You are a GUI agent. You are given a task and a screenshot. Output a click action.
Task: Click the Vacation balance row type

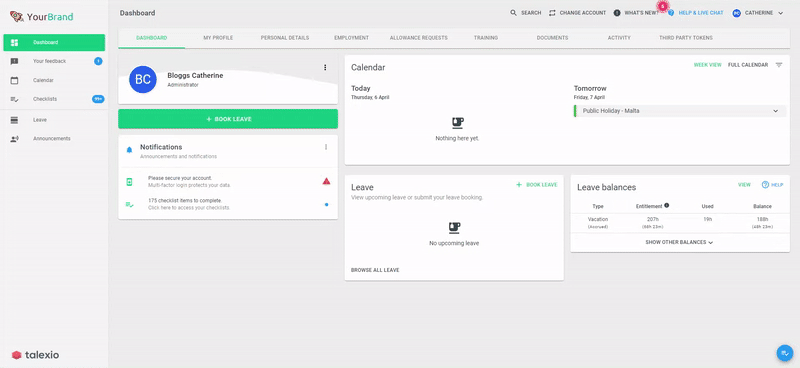pyautogui.click(x=597, y=219)
